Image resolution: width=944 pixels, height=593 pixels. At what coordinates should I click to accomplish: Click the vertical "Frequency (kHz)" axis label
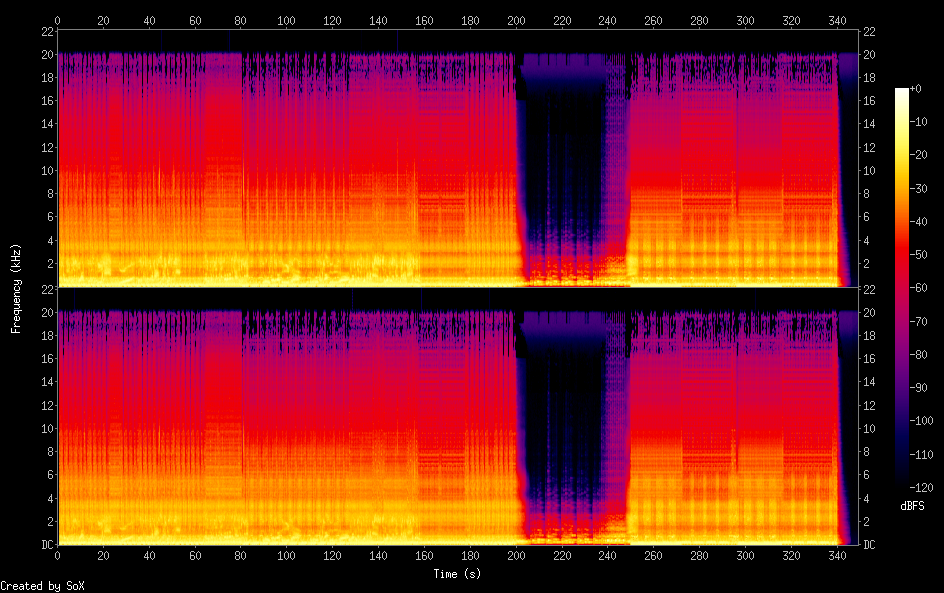pyautogui.click(x=16, y=288)
